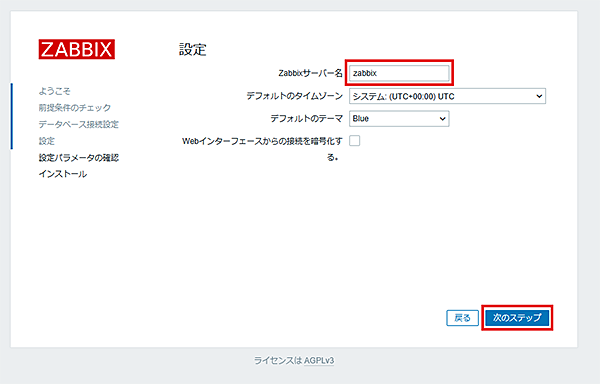Focus the Zabbixサーバー名 input field
Screen dimensions: 600x384
399,73
